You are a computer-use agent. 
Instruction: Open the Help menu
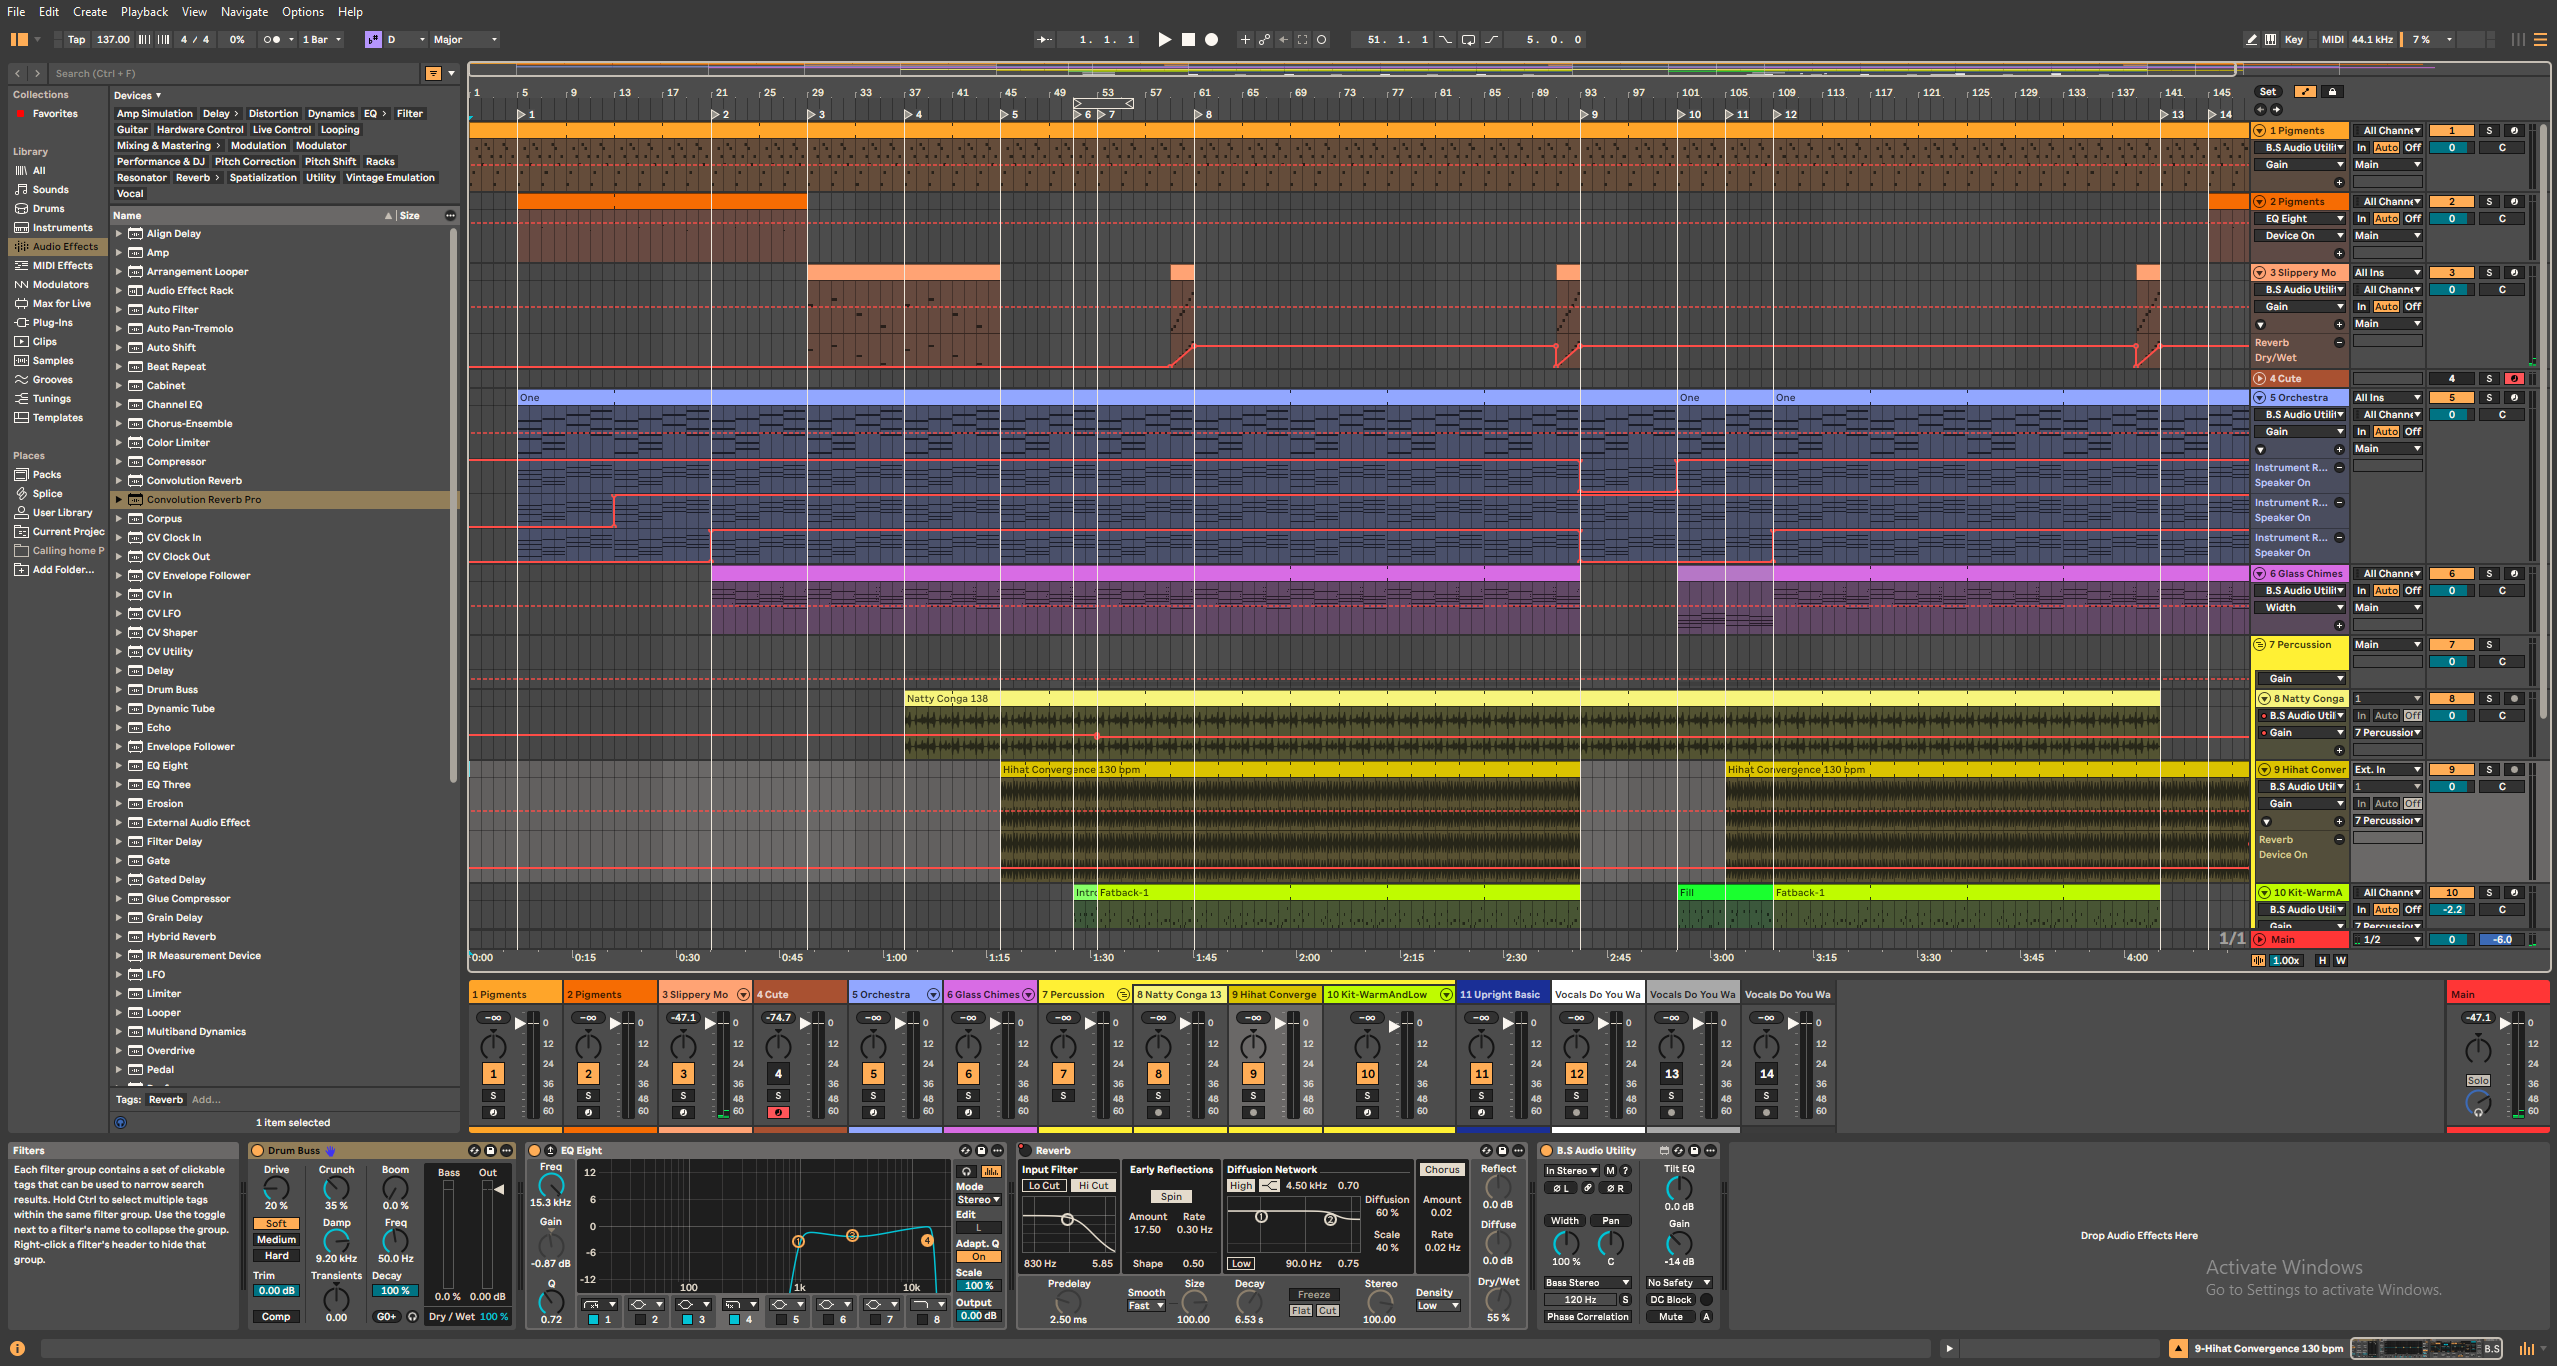tap(350, 12)
